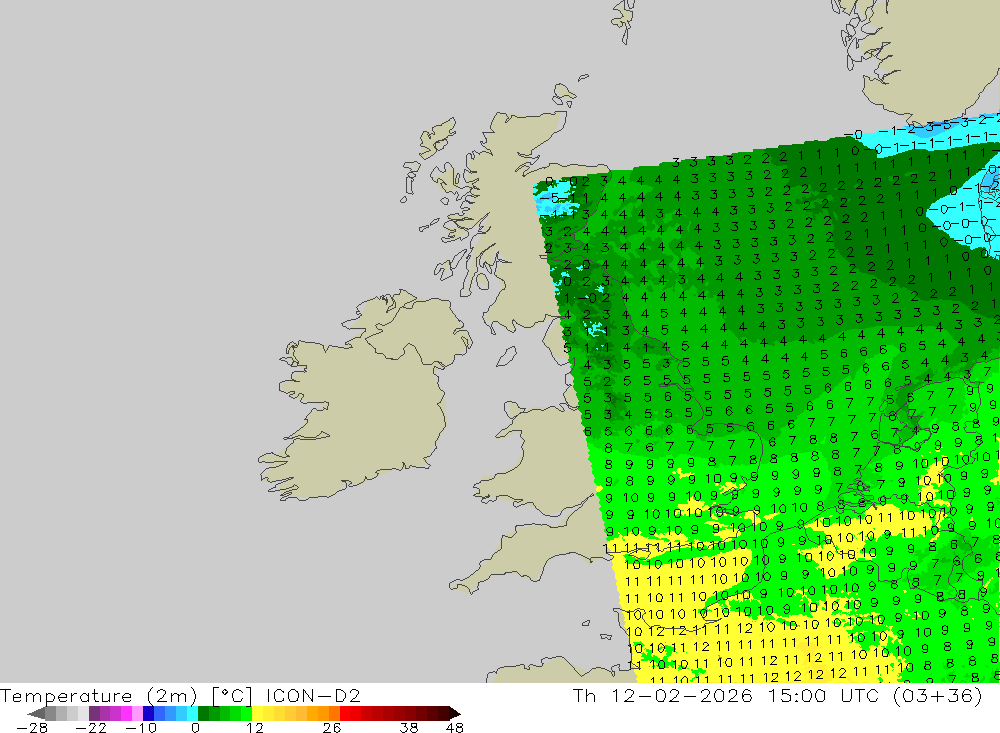Click the 26 legend label
The image size is (1000, 733).
(332, 728)
